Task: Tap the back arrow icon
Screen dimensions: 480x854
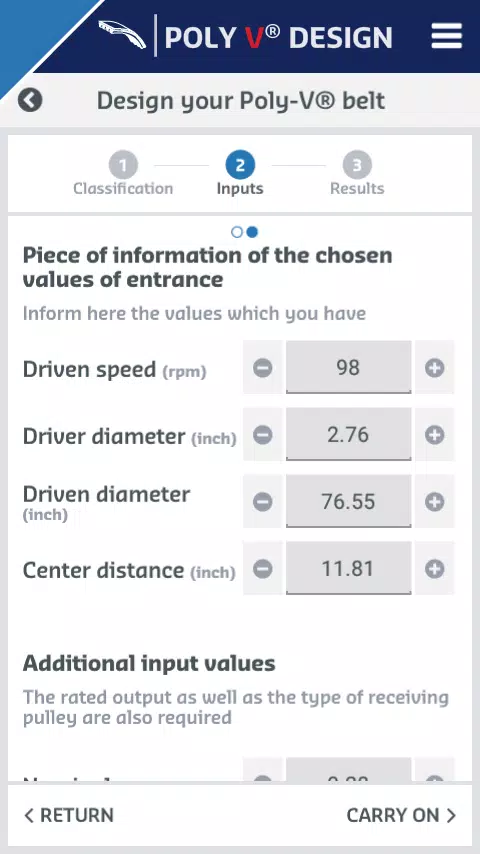Action: pyautogui.click(x=30, y=101)
